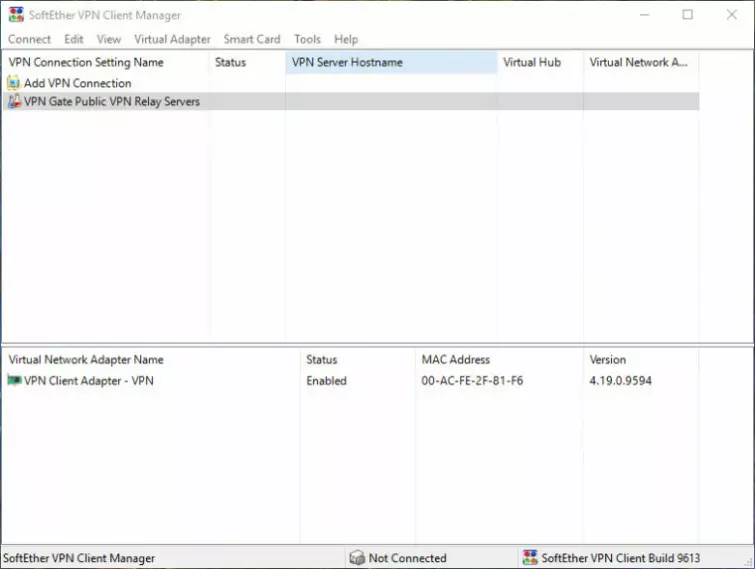Viewport: 755px width, 569px height.
Task: Click the Not Connected status bar icon
Action: 357,558
